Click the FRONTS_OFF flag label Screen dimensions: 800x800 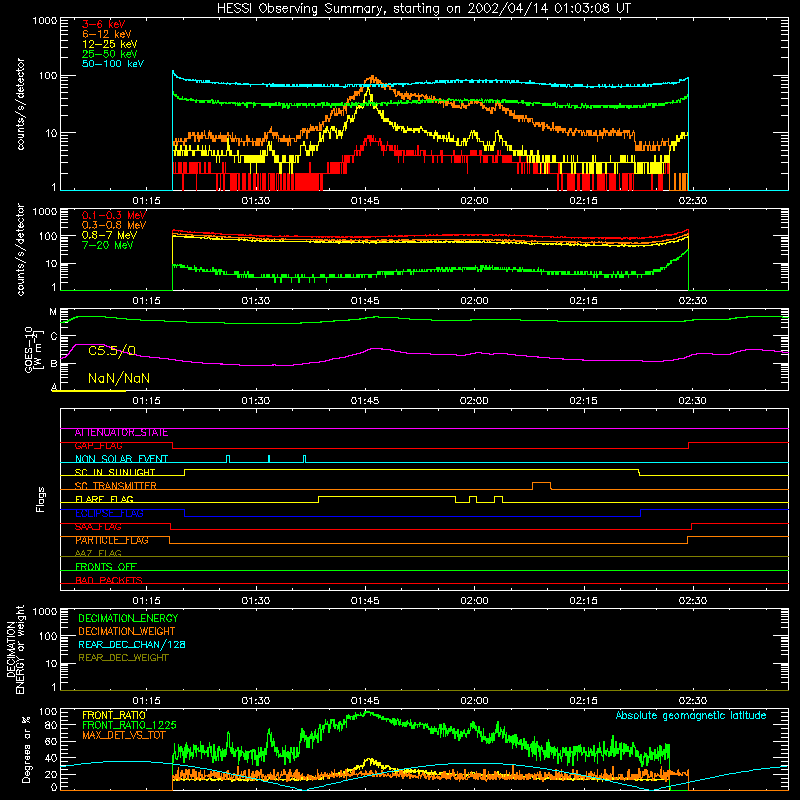tap(106, 567)
